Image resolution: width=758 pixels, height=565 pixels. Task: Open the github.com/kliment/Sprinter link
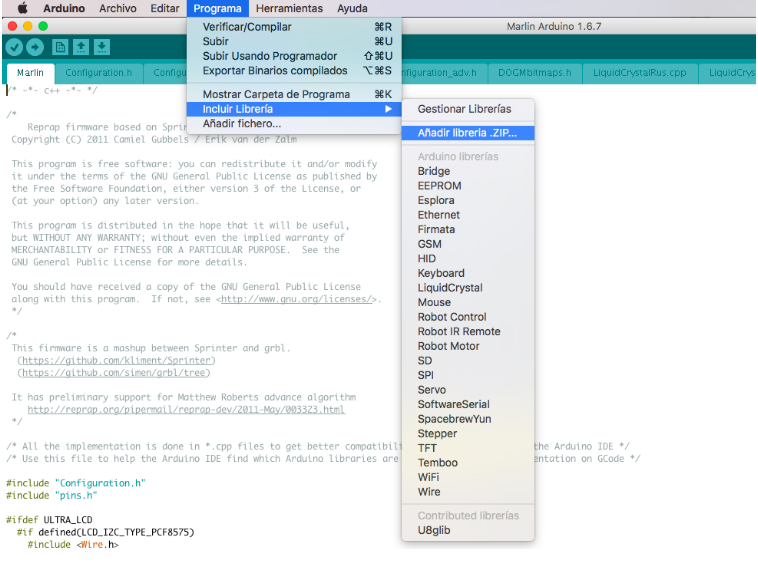[x=117, y=361]
